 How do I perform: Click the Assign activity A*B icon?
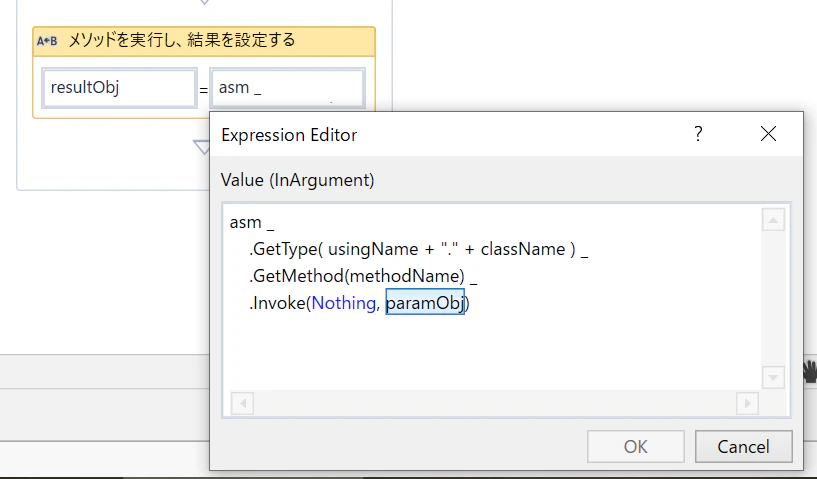tap(47, 41)
